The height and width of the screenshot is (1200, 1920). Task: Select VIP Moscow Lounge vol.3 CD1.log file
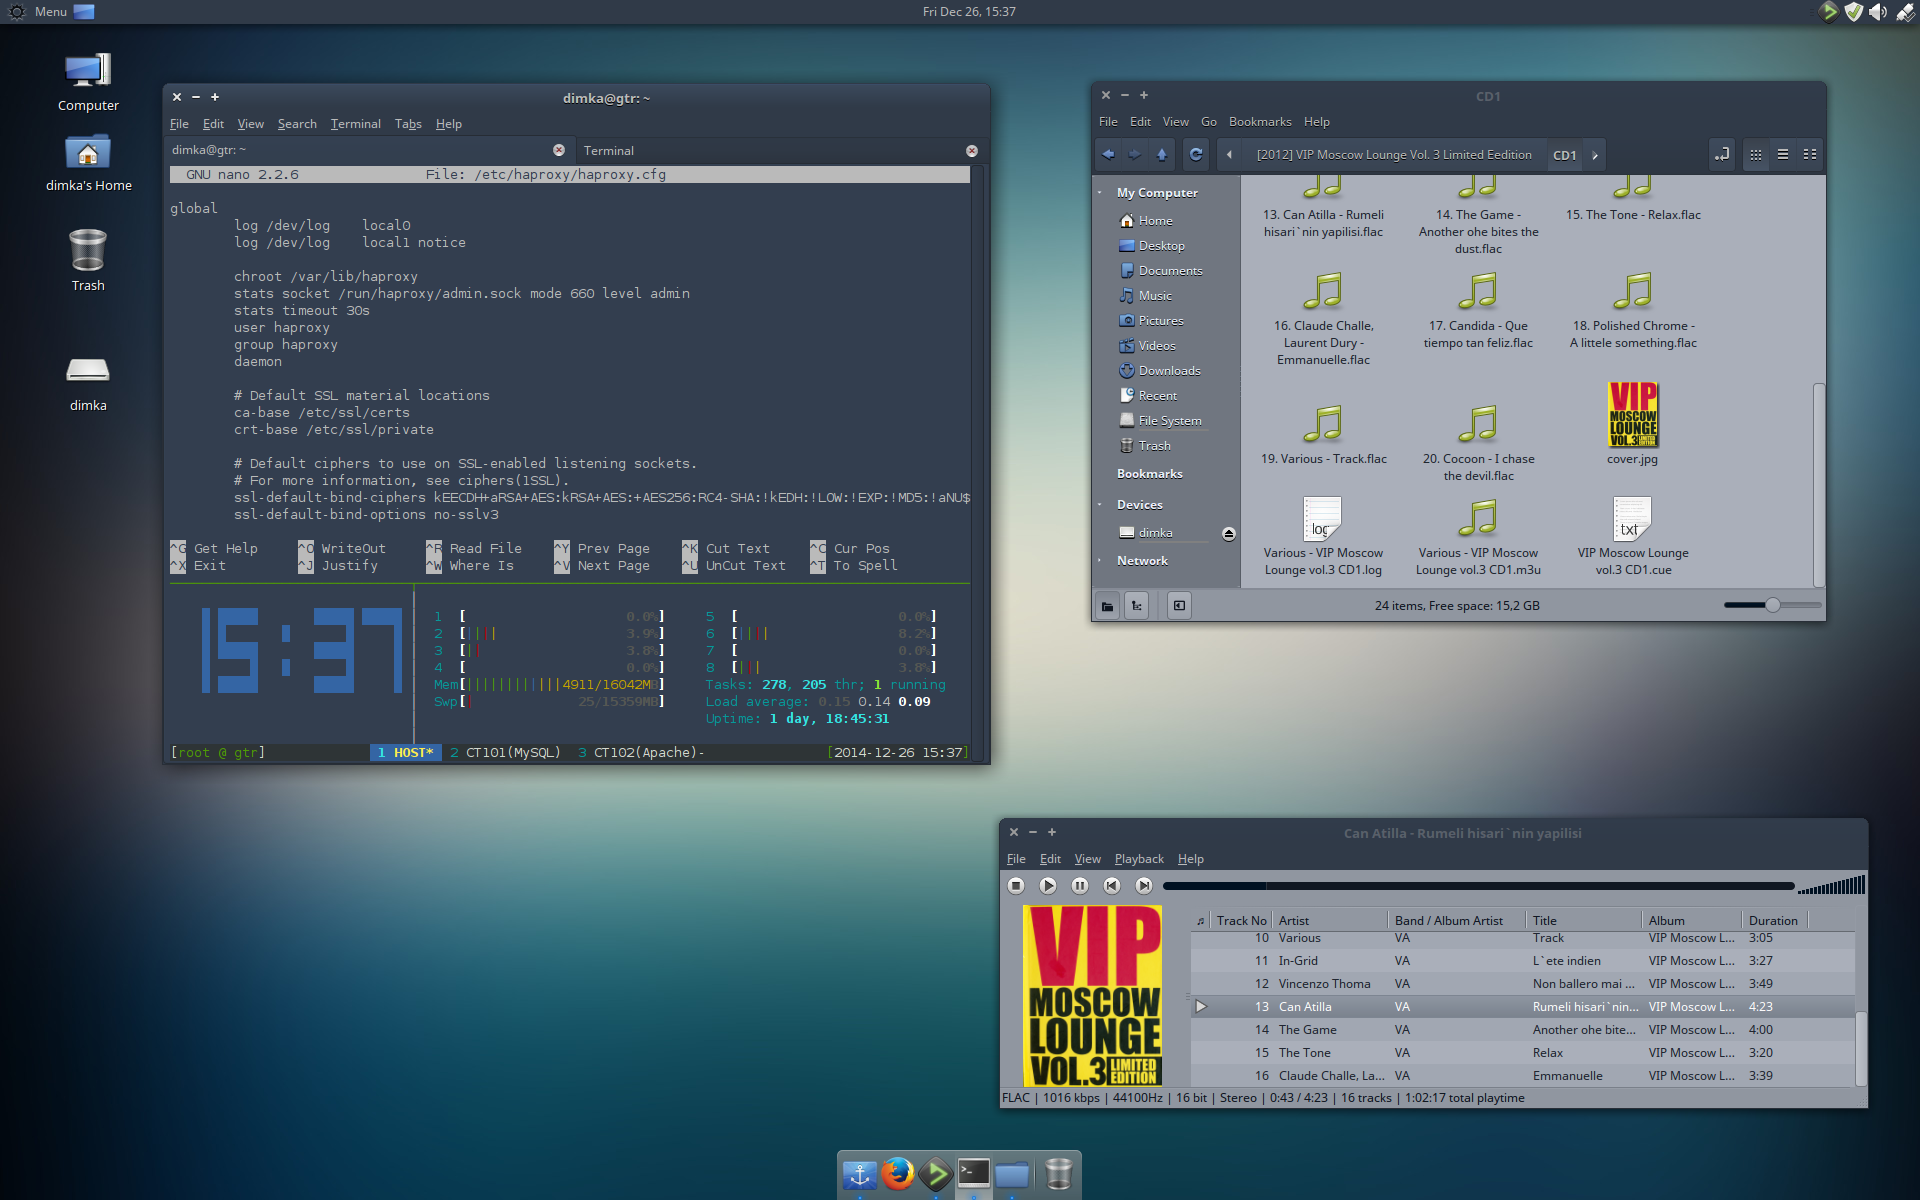tap(1323, 537)
